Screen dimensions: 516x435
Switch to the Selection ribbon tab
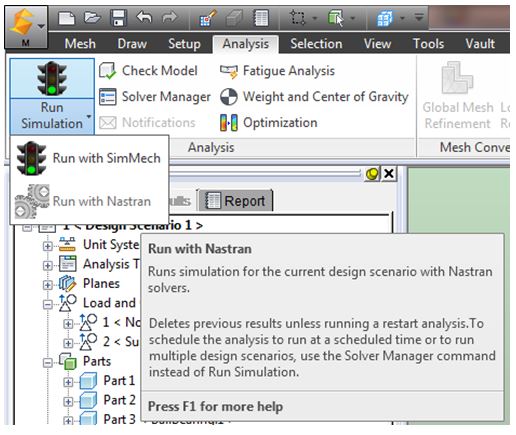(x=316, y=44)
